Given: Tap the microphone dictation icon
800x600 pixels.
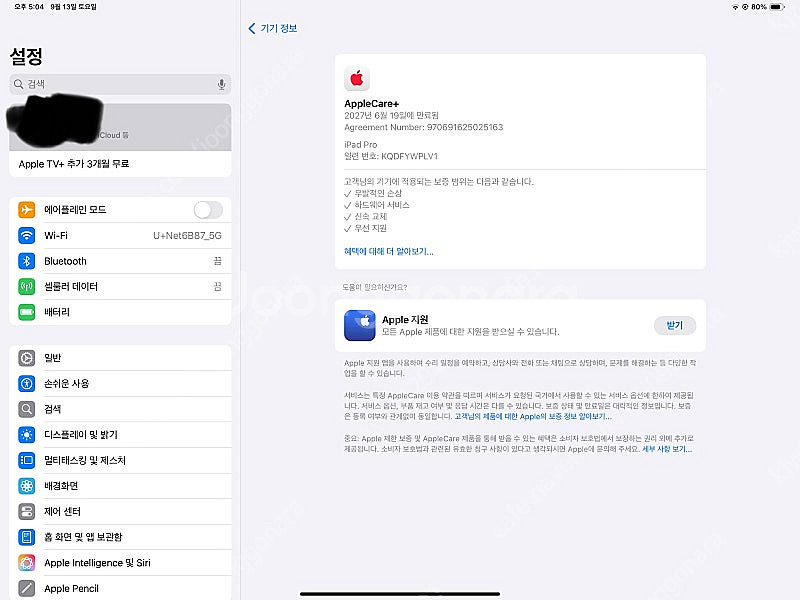Looking at the screenshot, I should 221,84.
